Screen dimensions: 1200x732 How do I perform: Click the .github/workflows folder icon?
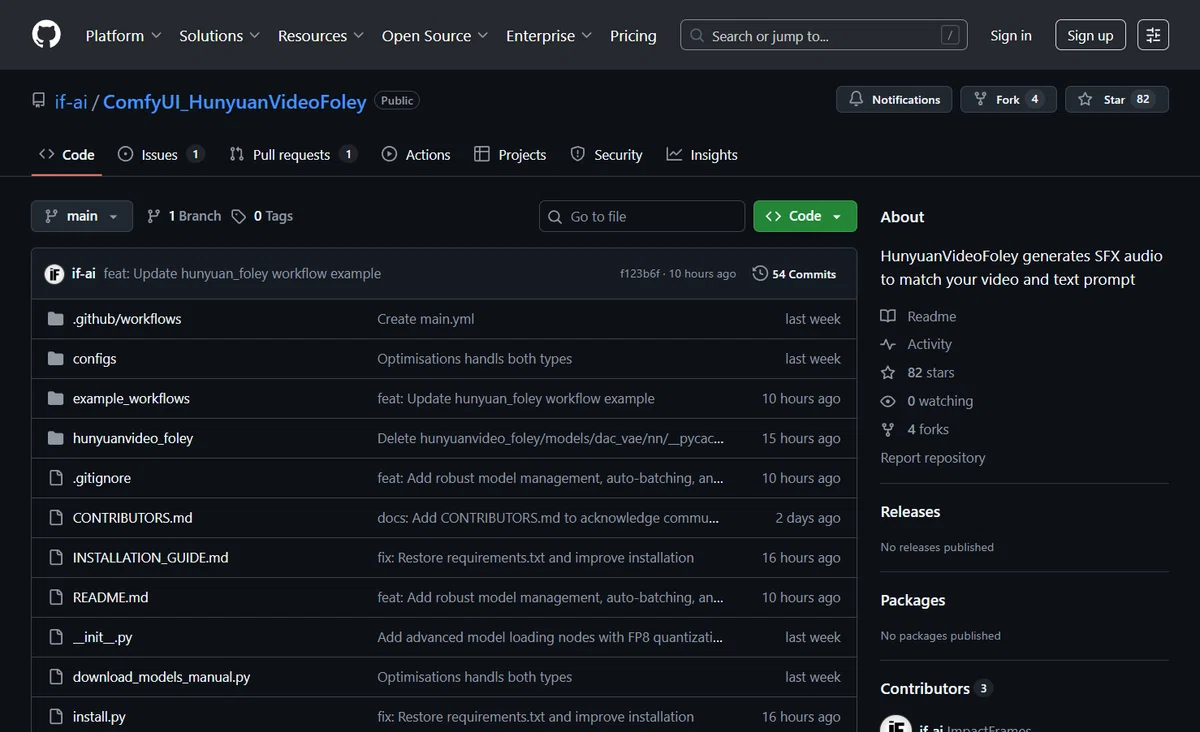click(56, 319)
